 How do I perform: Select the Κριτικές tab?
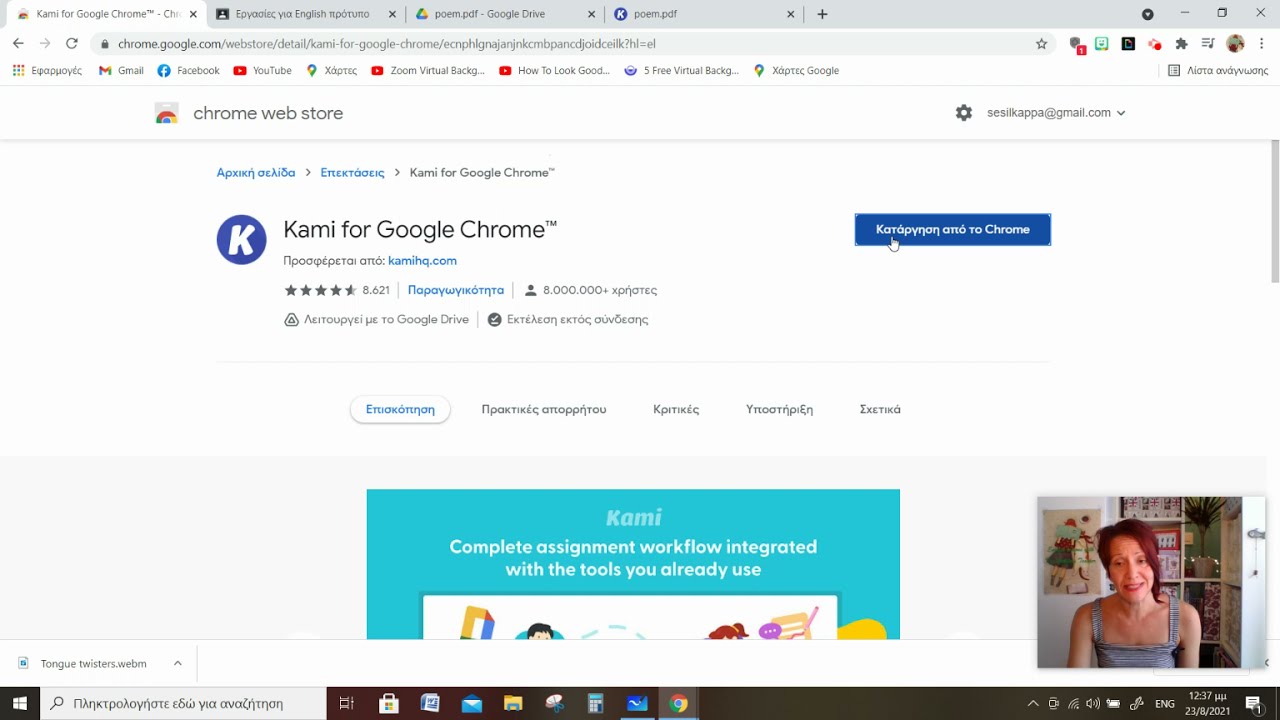coord(676,410)
